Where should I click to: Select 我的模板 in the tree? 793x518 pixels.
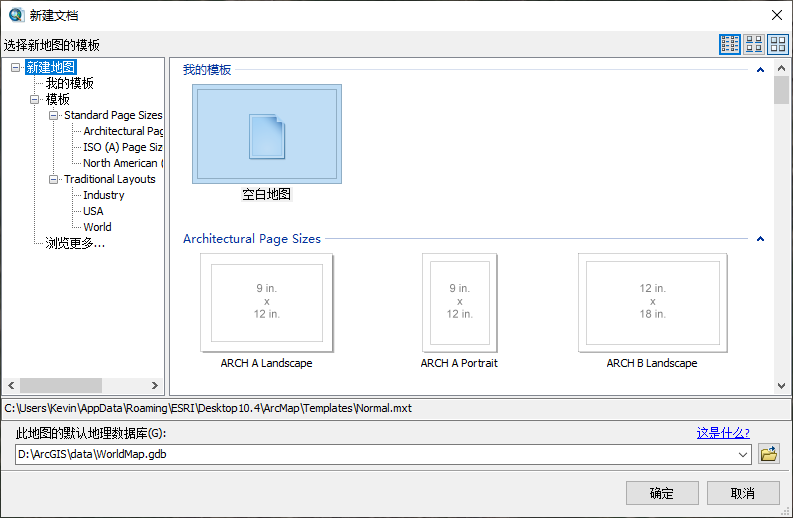click(x=70, y=84)
